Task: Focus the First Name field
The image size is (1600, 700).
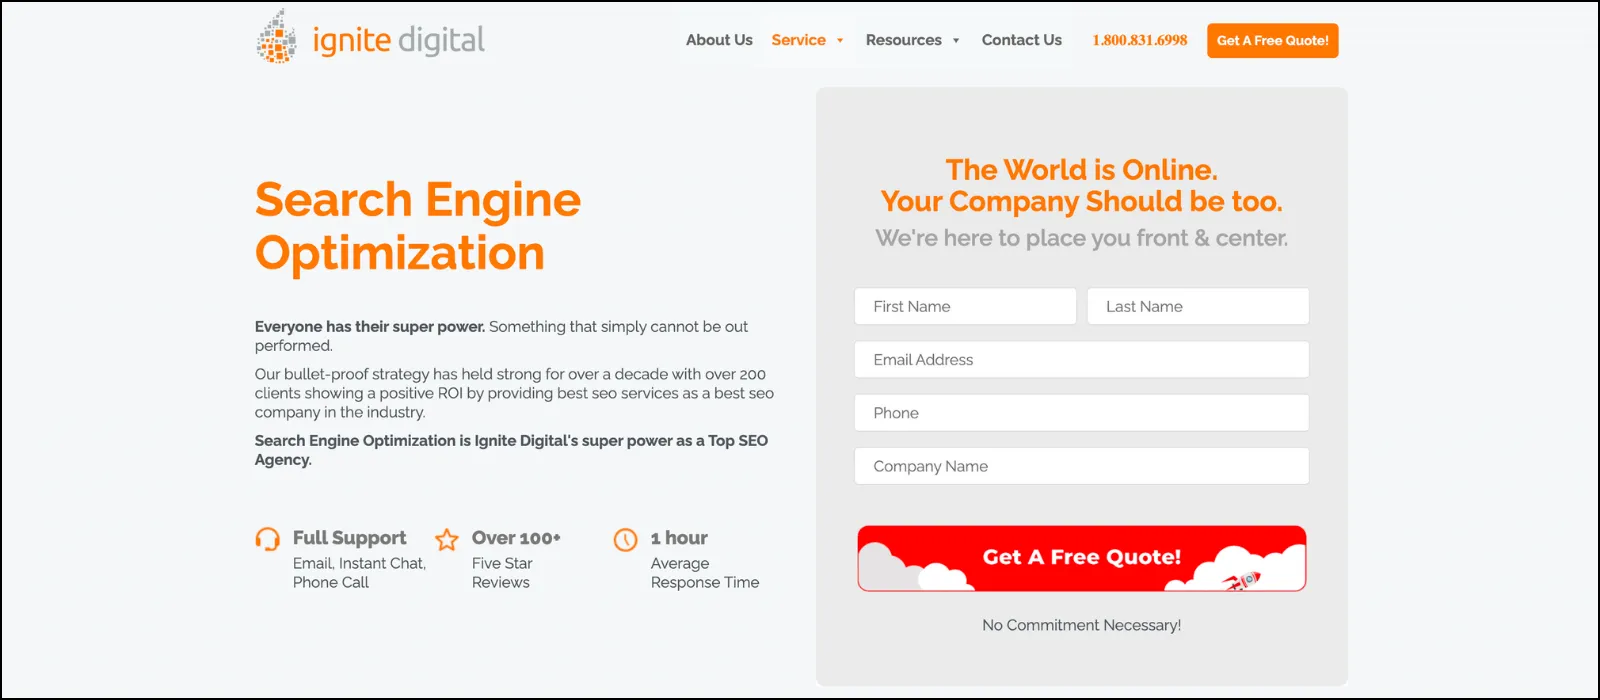Action: 965,306
